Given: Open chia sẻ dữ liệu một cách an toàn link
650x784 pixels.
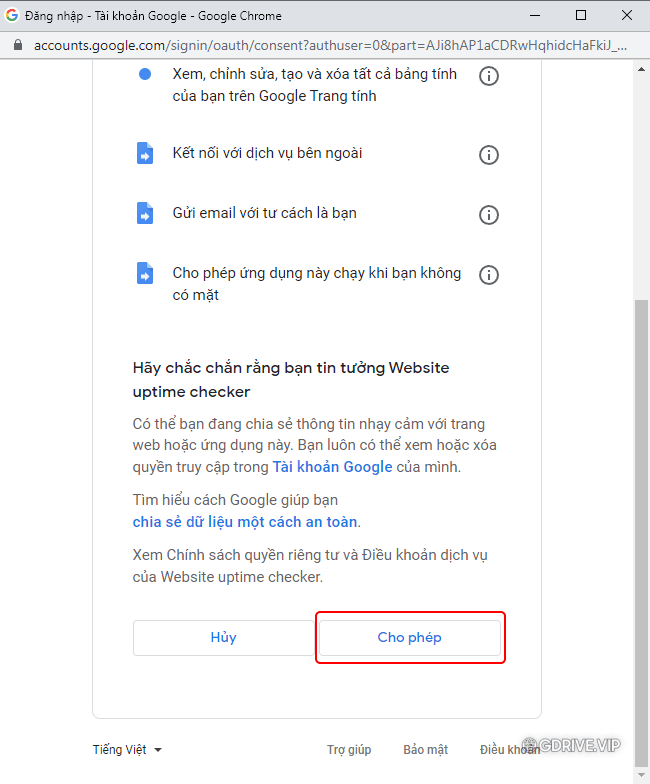Looking at the screenshot, I should tap(245, 522).
